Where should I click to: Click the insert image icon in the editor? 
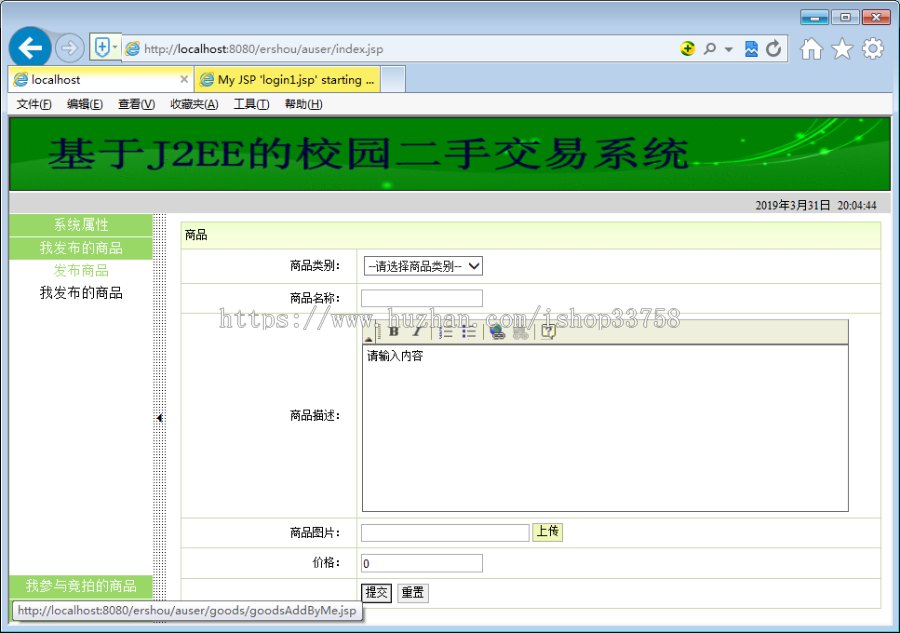[520, 333]
